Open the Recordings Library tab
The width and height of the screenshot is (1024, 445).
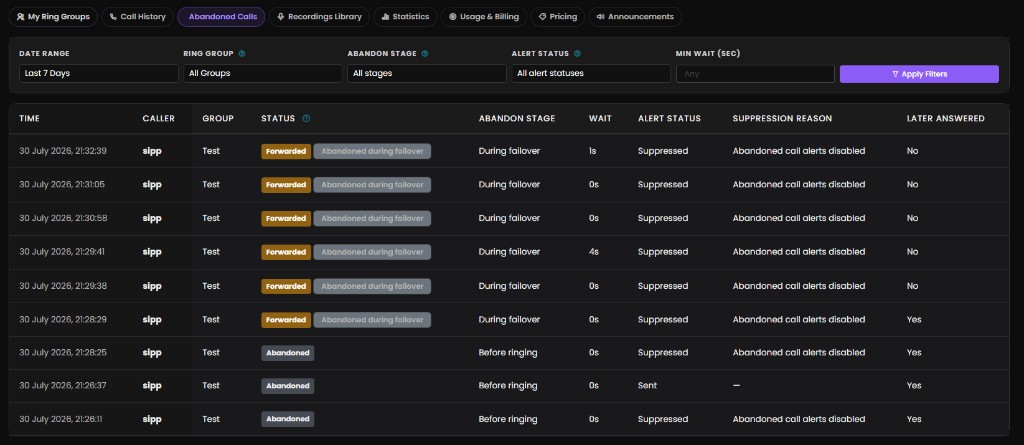point(319,17)
